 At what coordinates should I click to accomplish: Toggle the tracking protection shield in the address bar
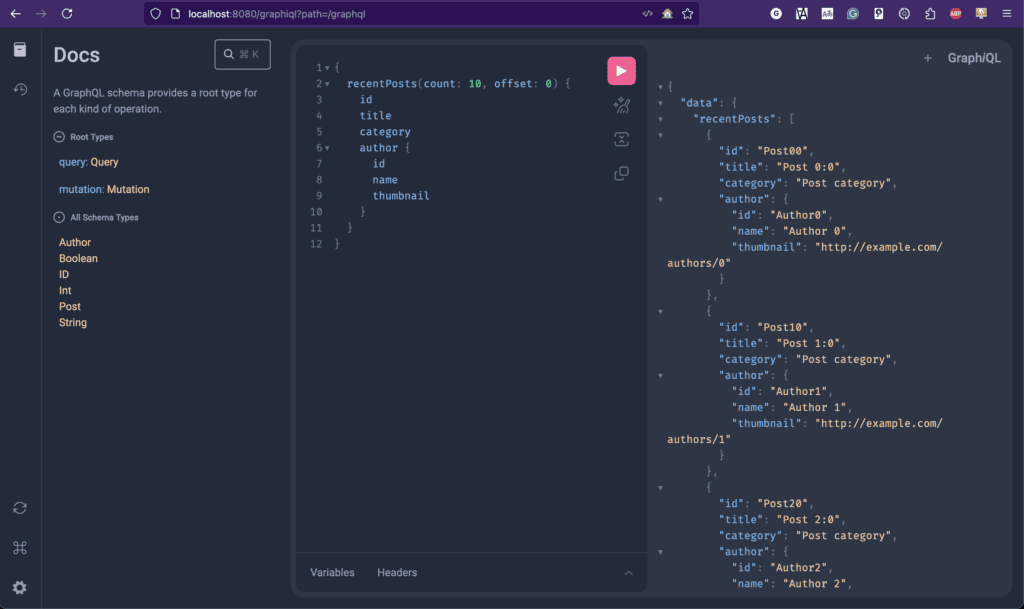click(153, 14)
